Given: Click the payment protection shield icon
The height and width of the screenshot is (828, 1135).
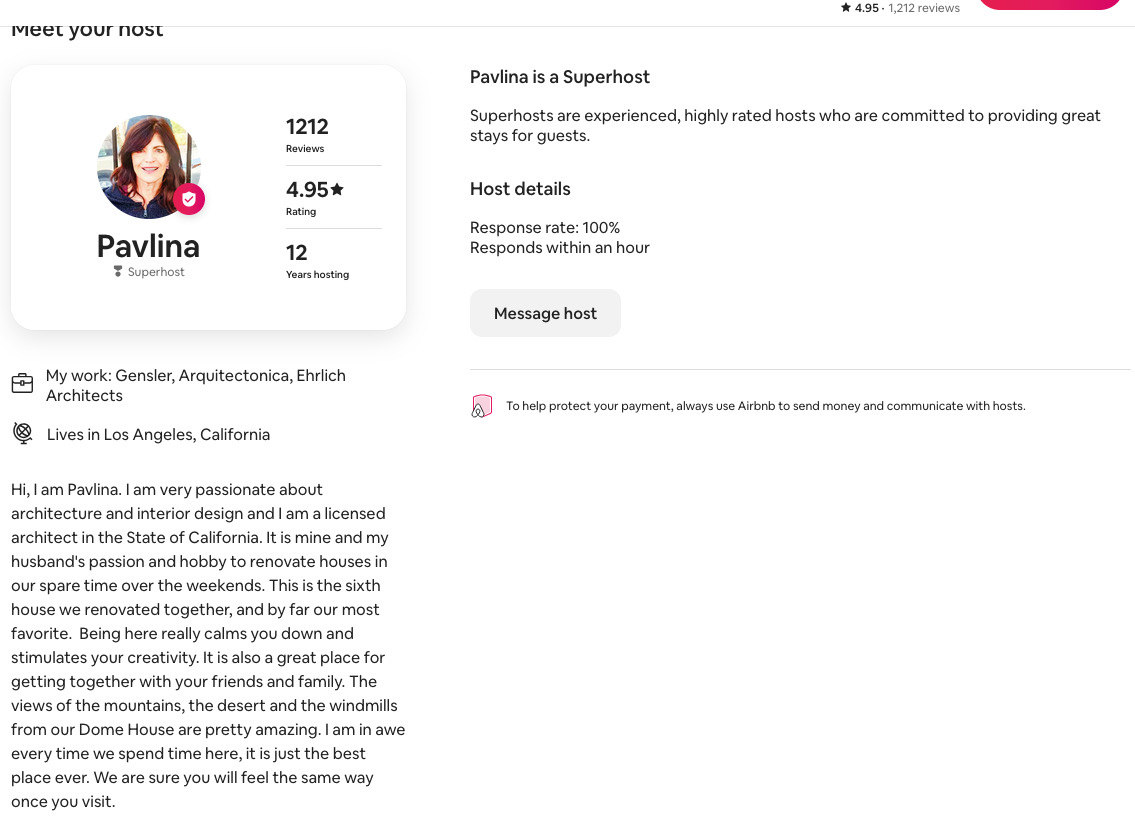Looking at the screenshot, I should click(x=482, y=406).
